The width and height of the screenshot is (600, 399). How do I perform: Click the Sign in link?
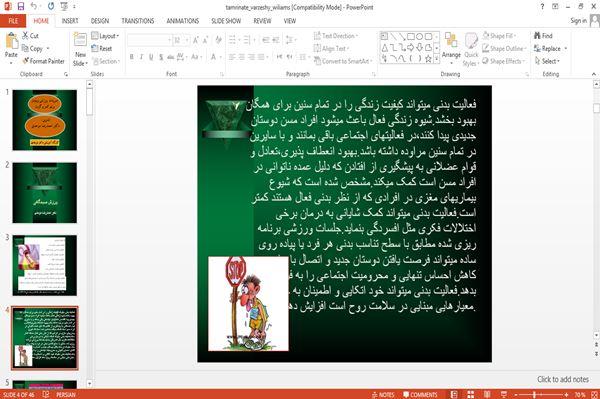[x=578, y=21]
